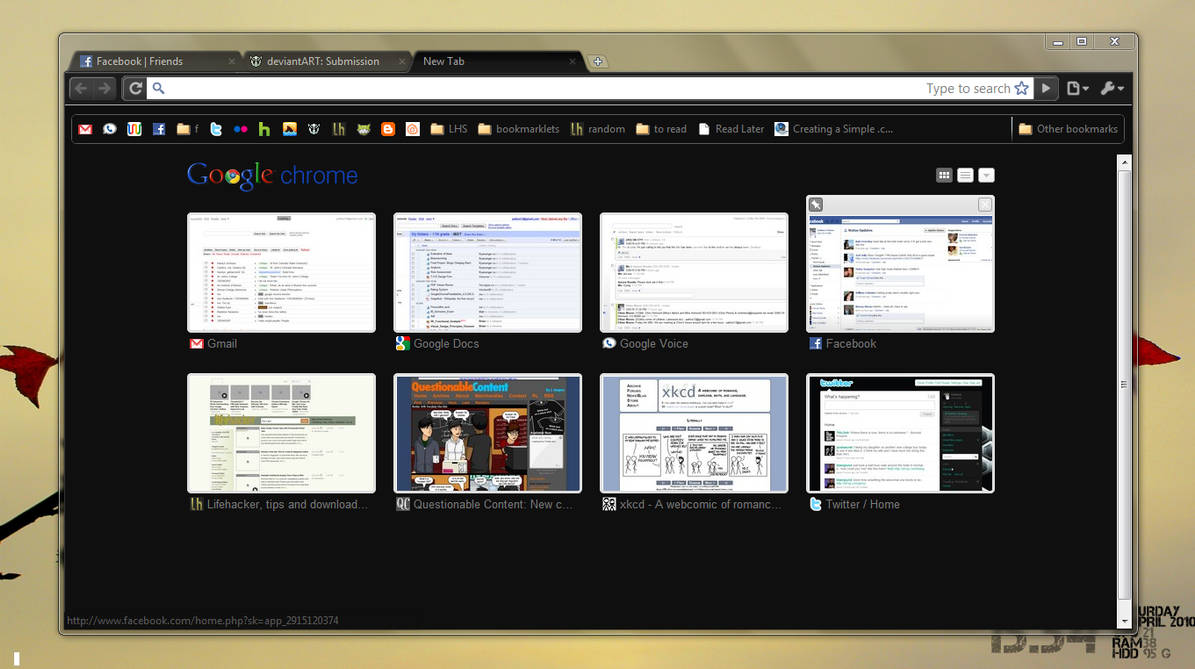Click the Google Docs page thumbnail
The height and width of the screenshot is (669, 1195).
[488, 273]
